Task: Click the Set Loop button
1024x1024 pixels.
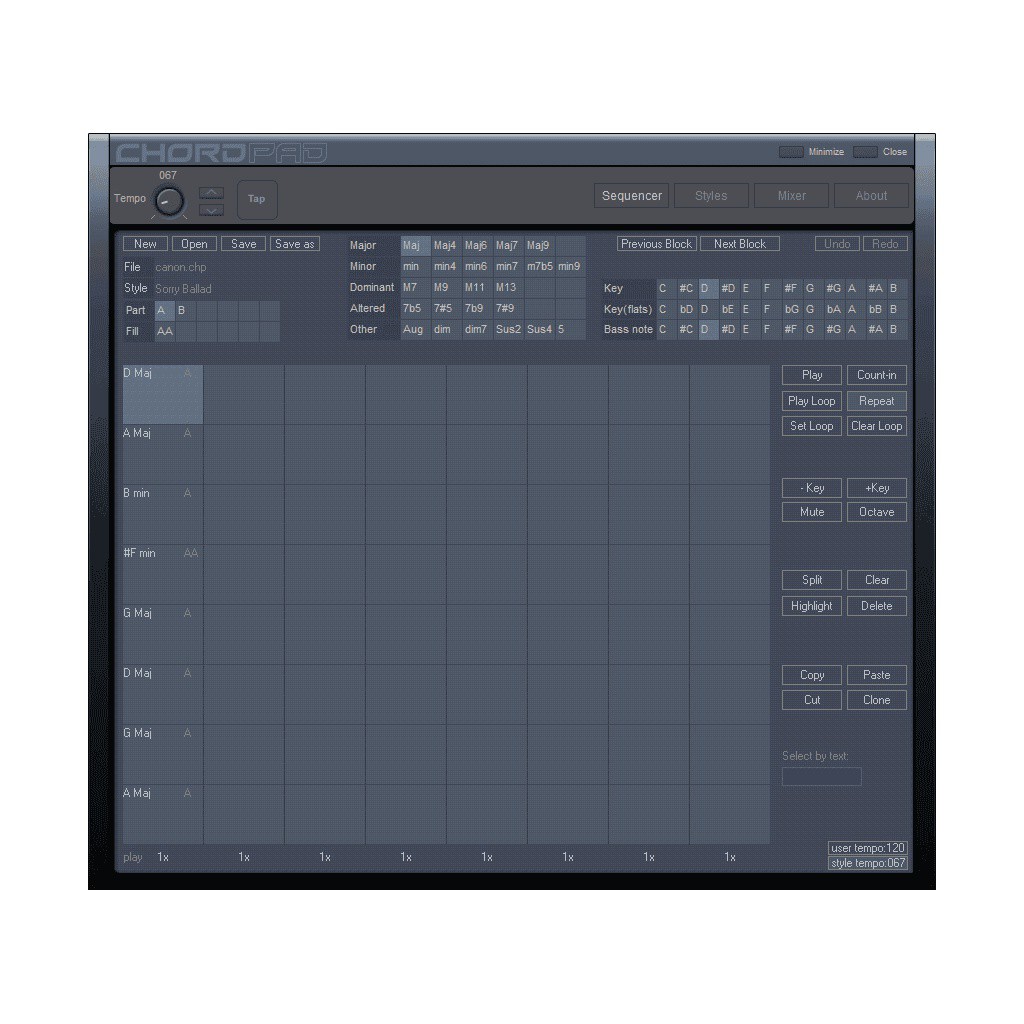Action: [812, 426]
